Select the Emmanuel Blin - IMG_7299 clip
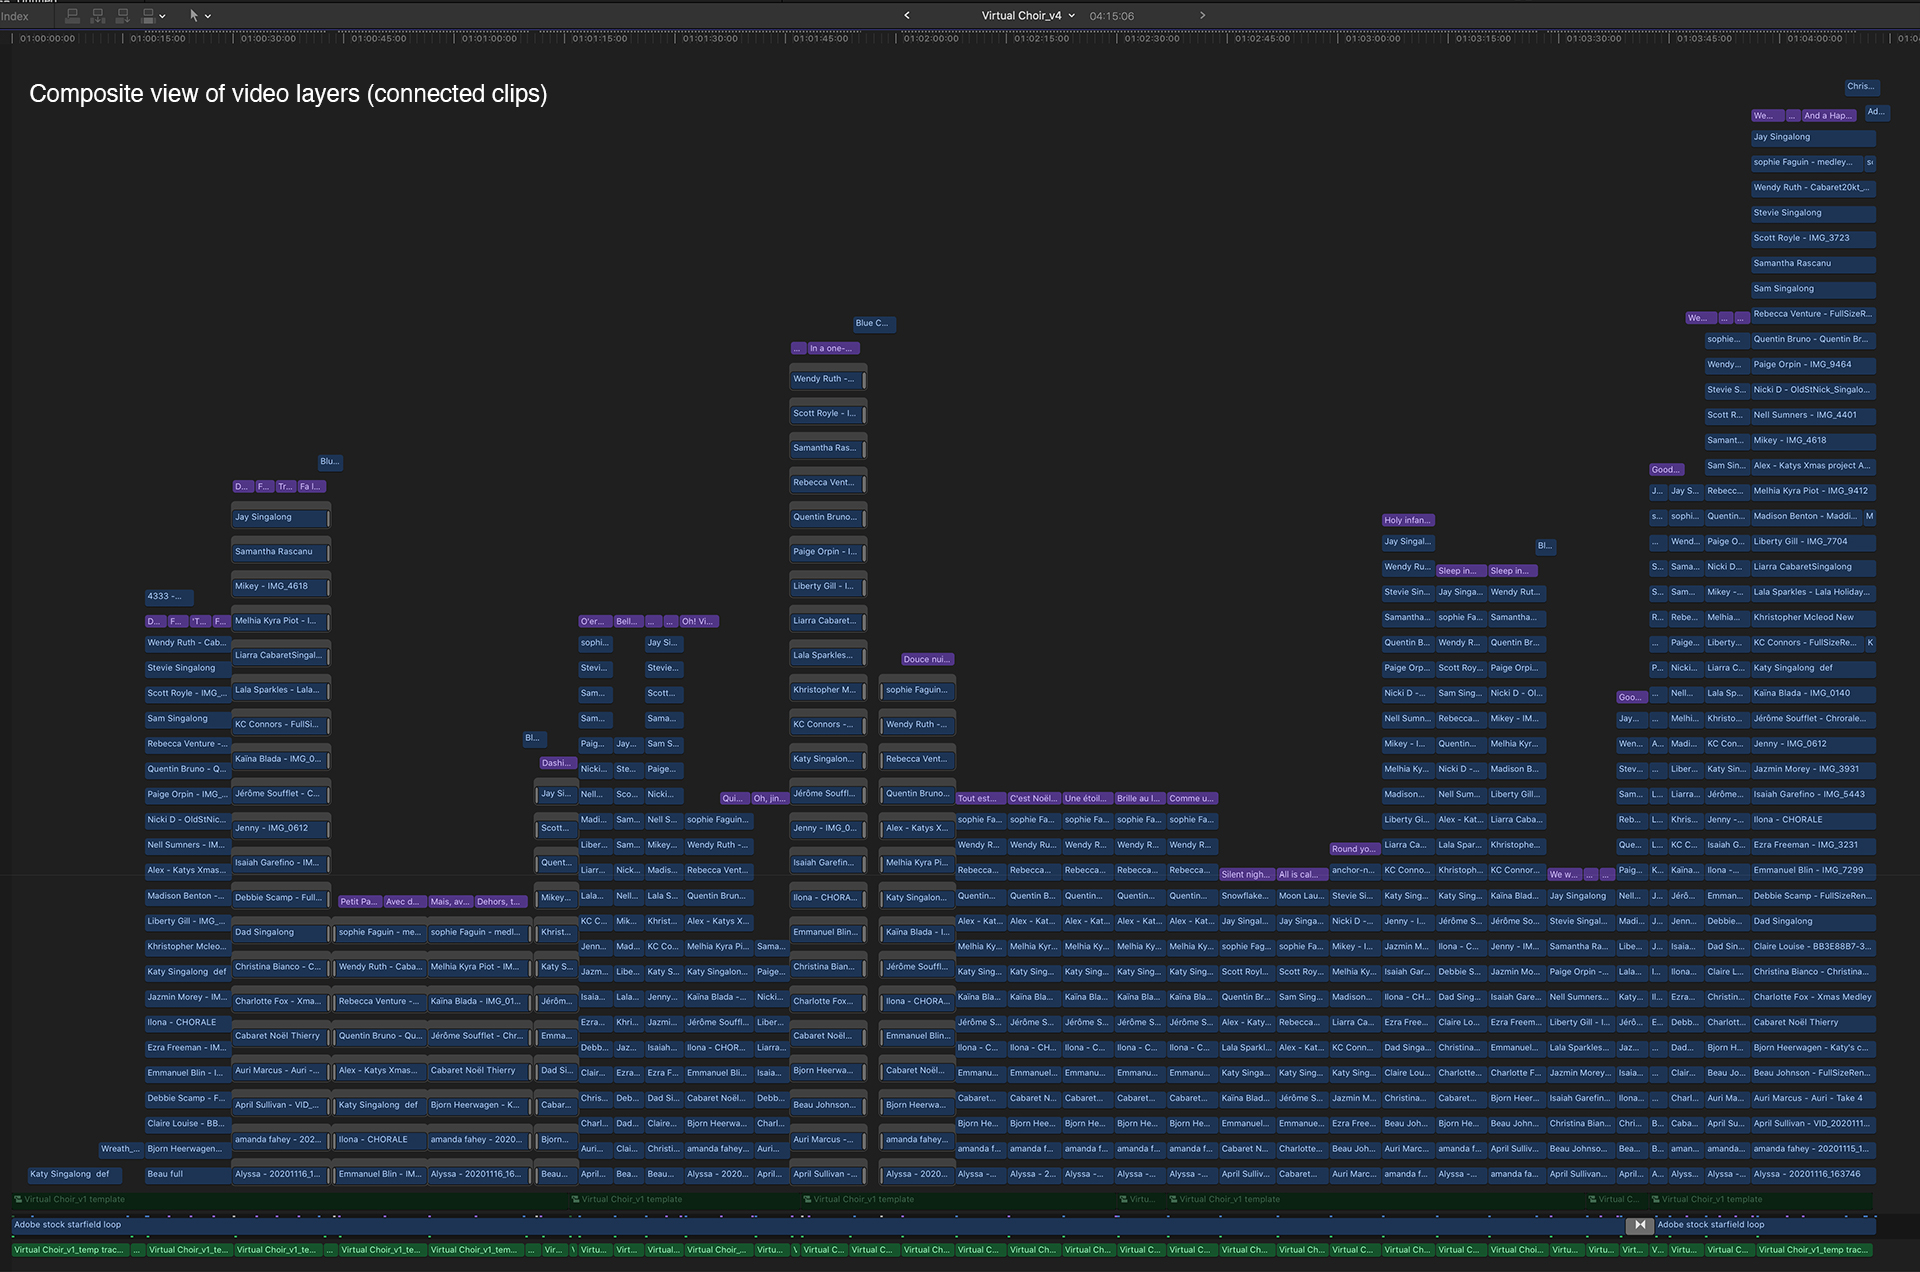1920x1272 pixels. pos(1813,870)
